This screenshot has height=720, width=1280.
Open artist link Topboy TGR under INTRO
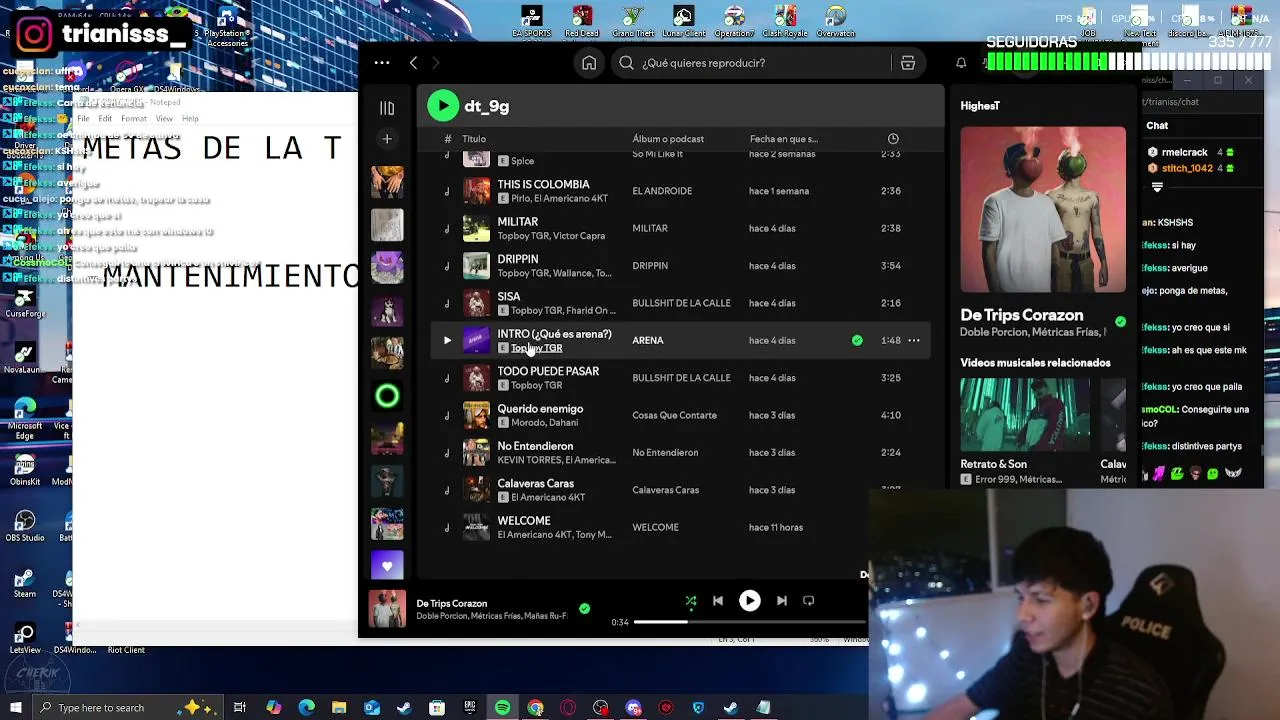pyautogui.click(x=536, y=348)
